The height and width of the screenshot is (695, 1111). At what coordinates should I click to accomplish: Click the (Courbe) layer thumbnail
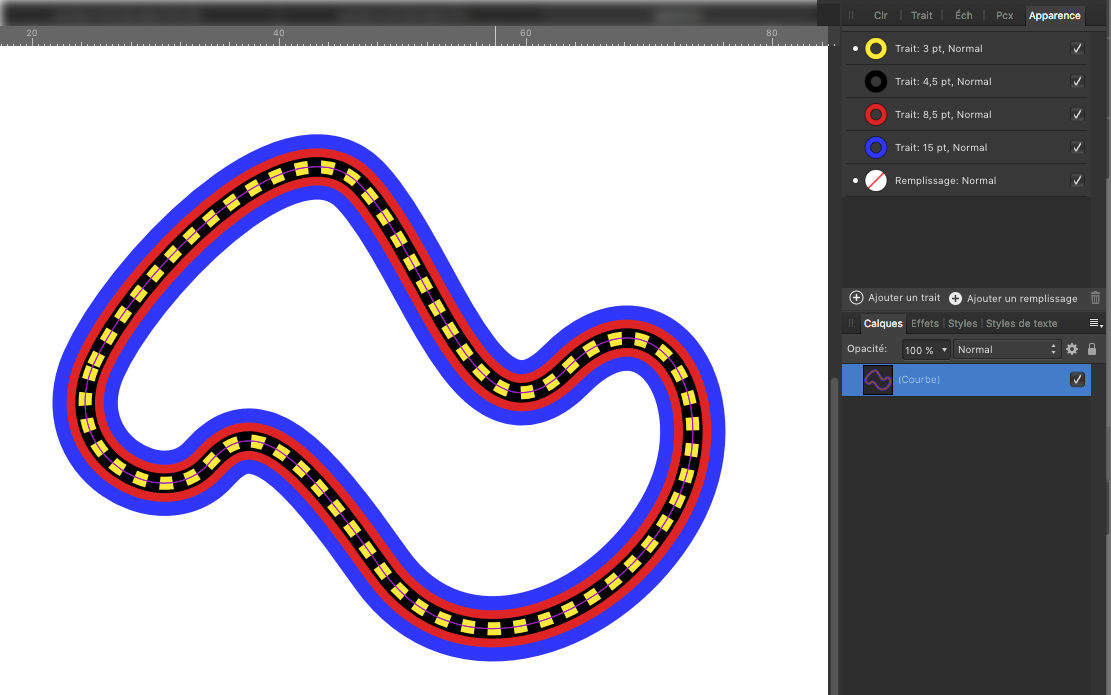(877, 380)
